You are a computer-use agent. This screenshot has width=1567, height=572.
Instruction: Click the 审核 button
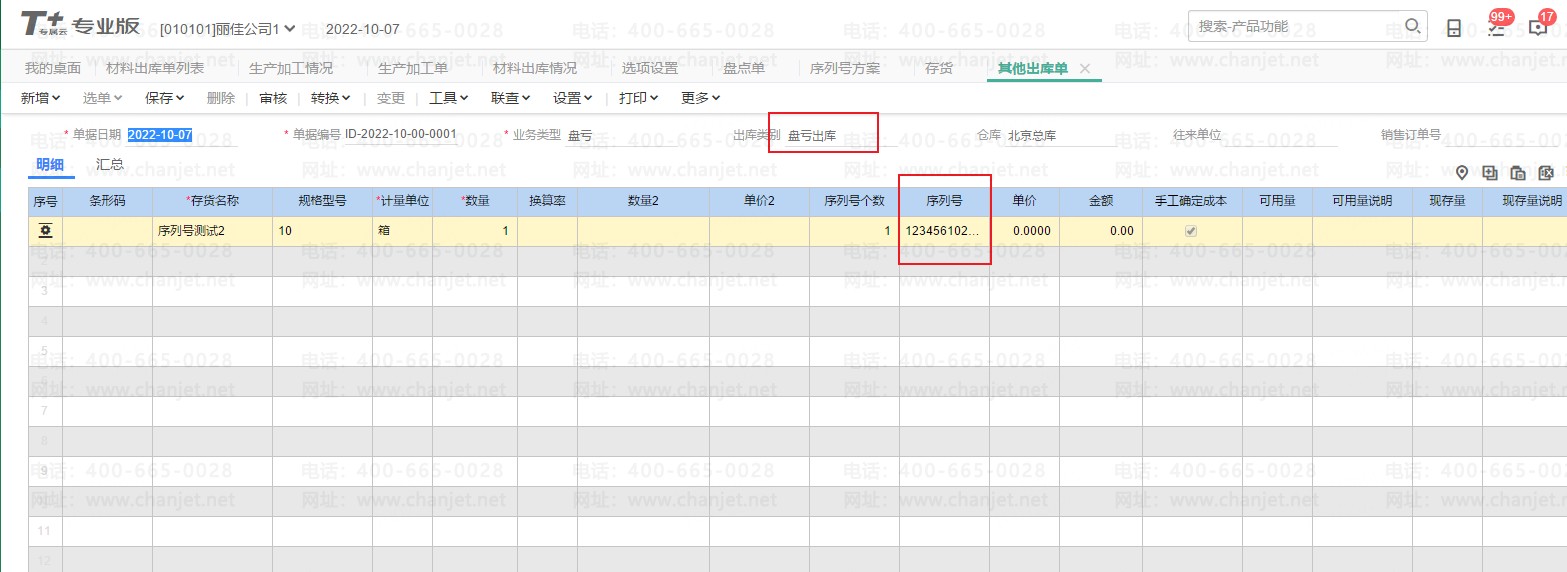click(273, 98)
